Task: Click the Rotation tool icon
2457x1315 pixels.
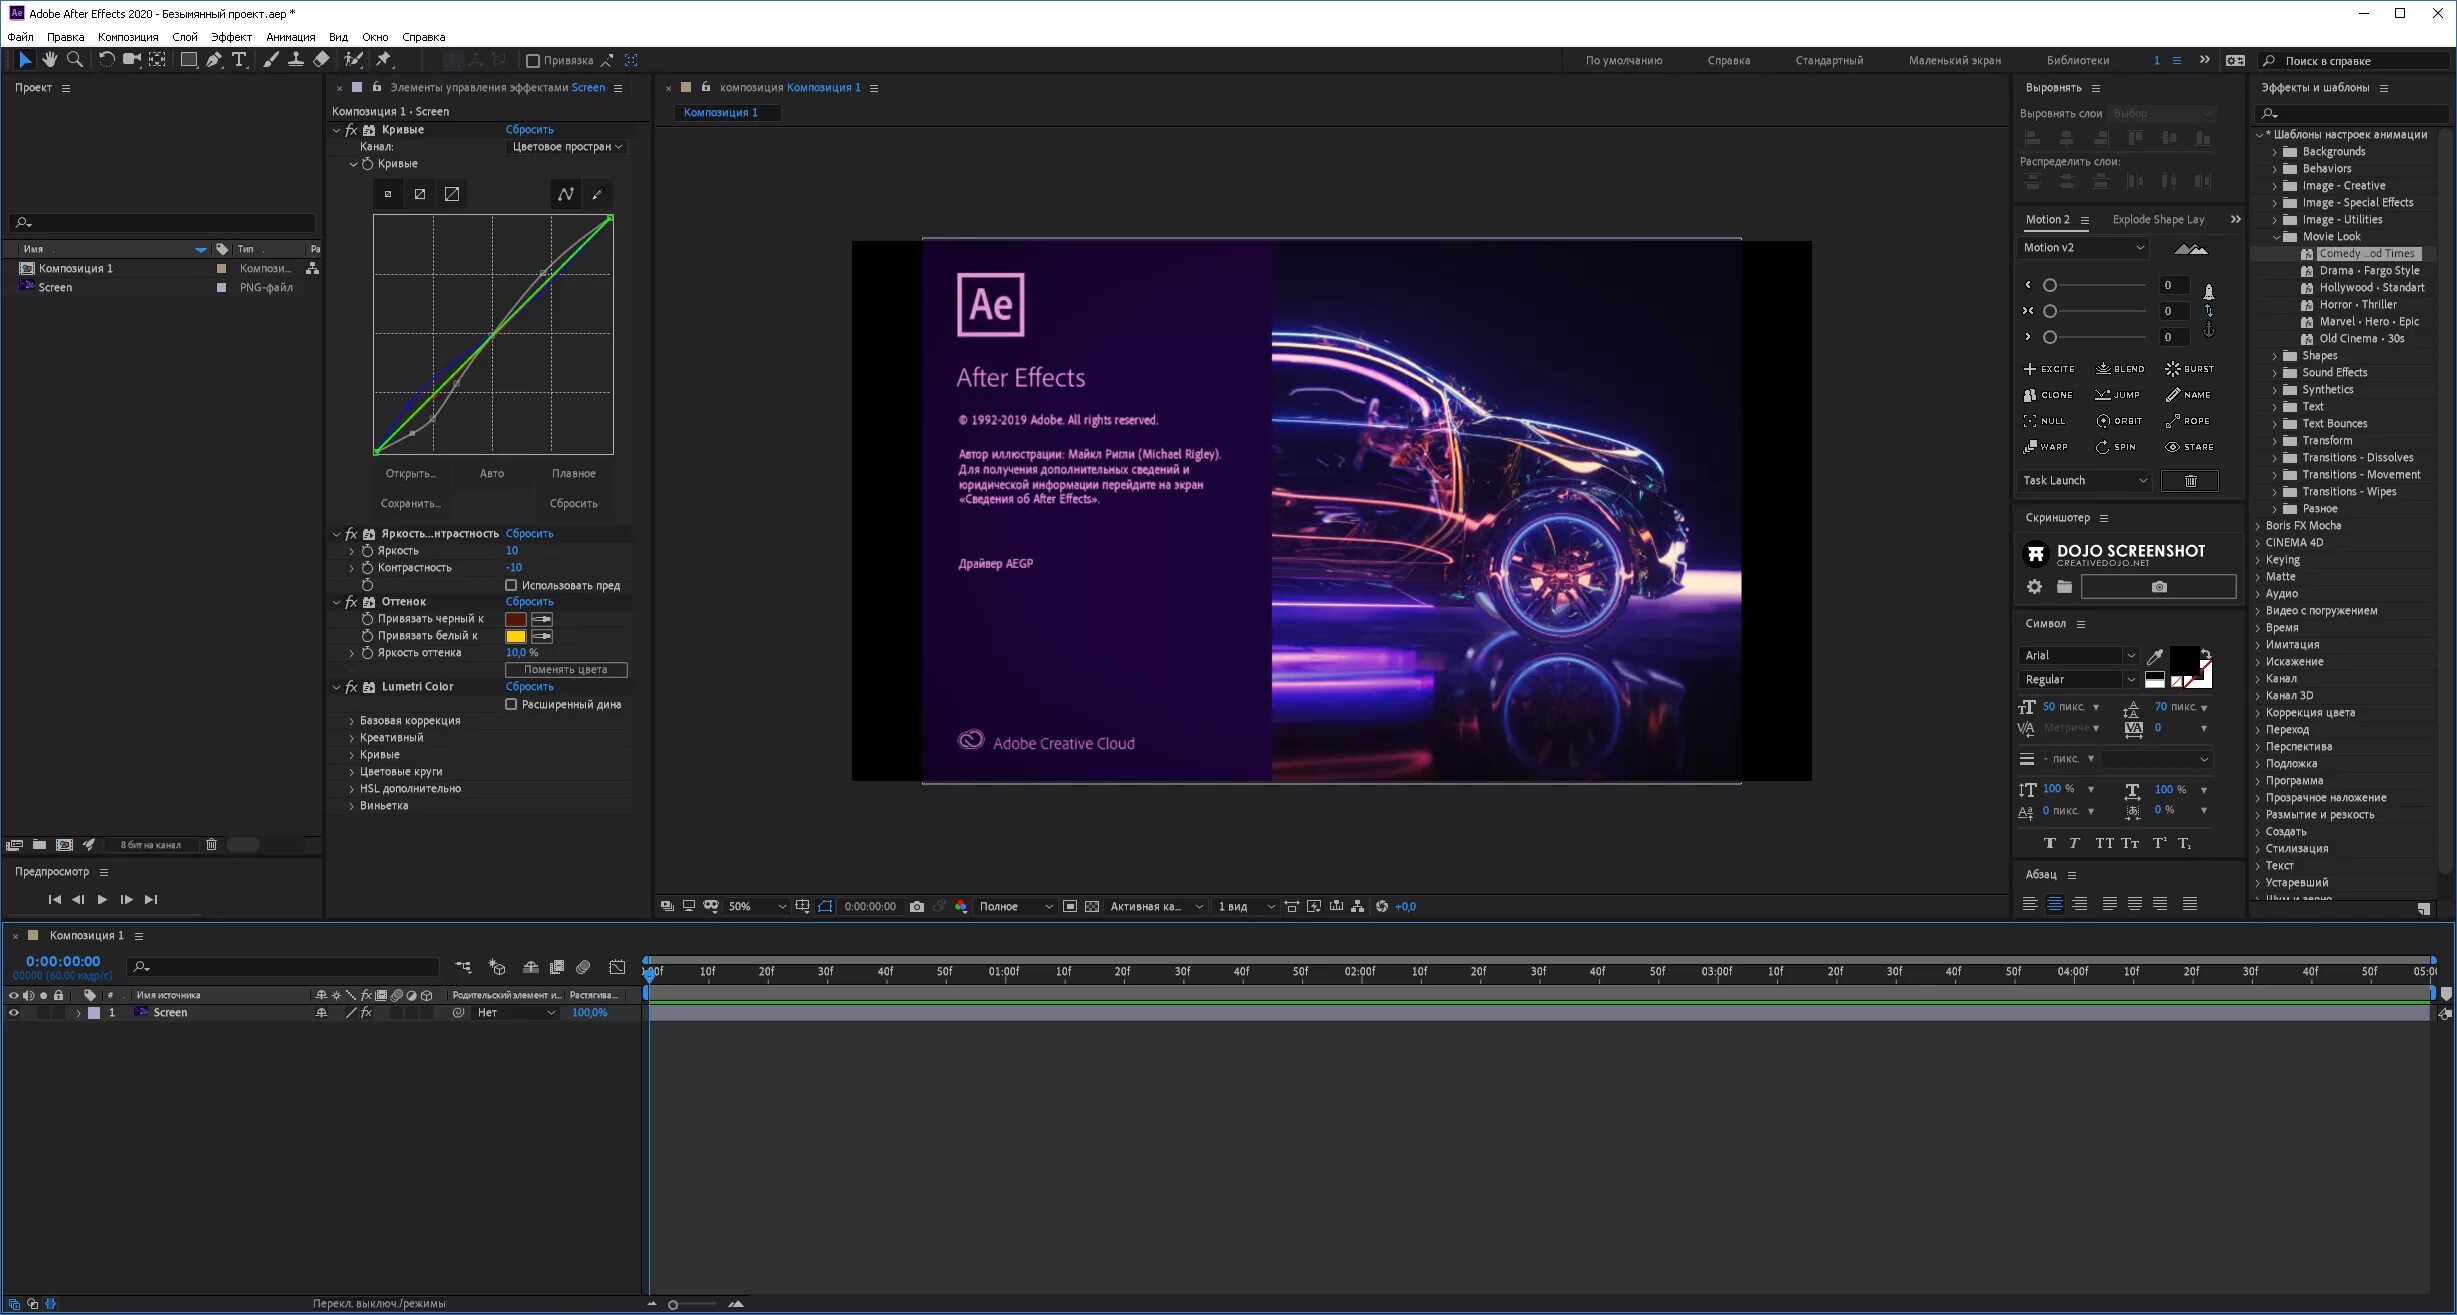Action: click(104, 60)
